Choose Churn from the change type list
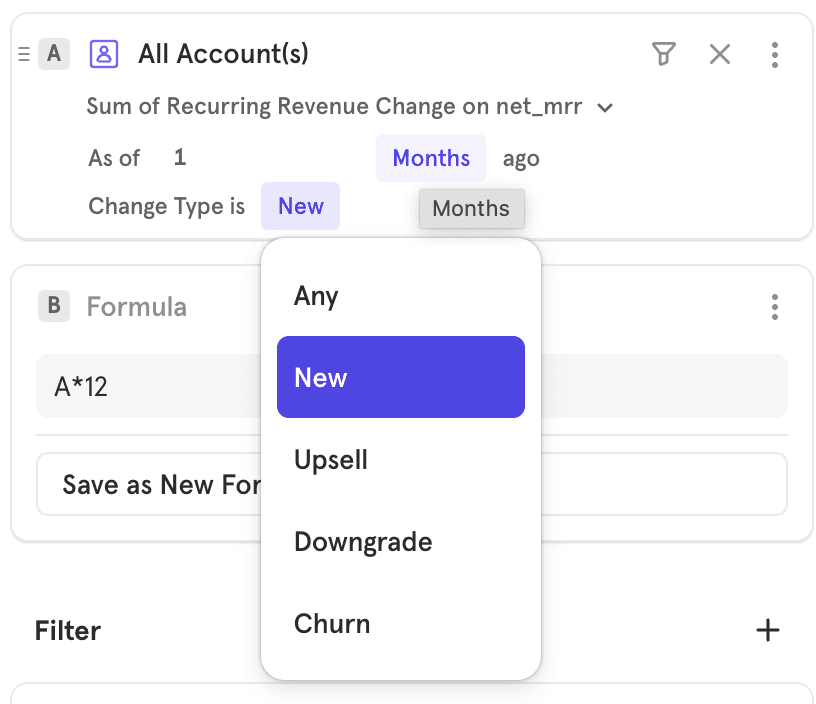The height and width of the screenshot is (704, 816). (x=332, y=624)
